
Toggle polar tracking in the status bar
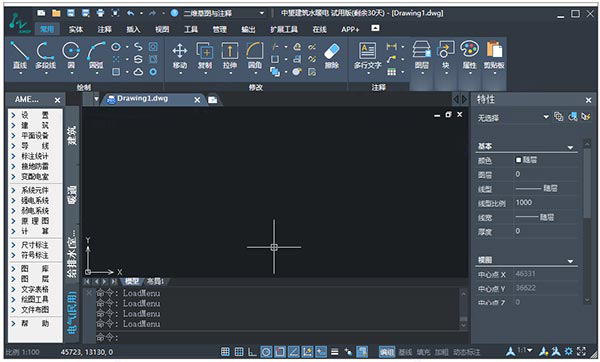(266, 351)
